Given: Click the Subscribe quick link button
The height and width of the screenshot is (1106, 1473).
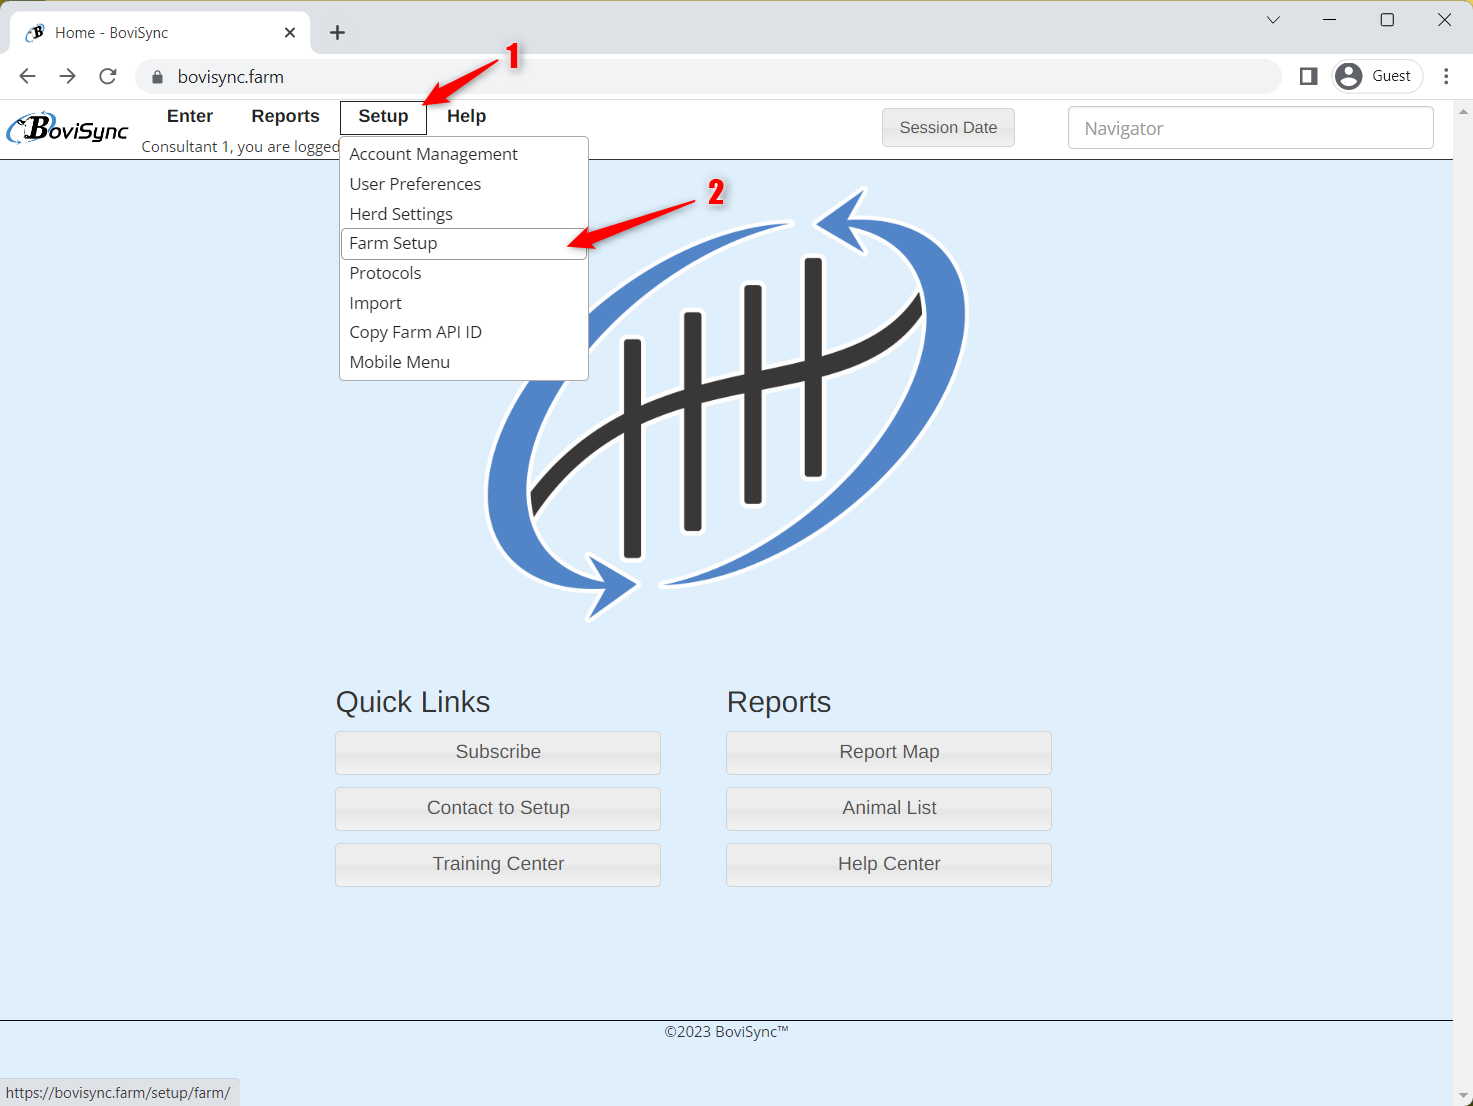Looking at the screenshot, I should pos(498,752).
